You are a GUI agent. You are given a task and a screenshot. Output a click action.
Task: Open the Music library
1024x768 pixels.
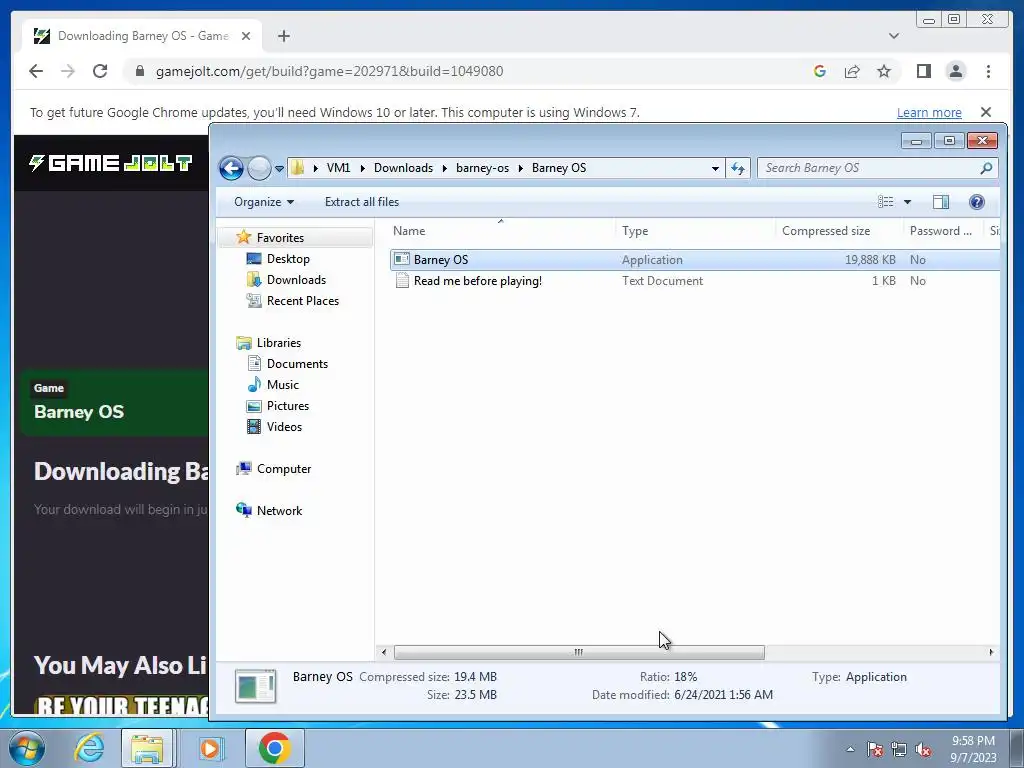[x=282, y=385]
